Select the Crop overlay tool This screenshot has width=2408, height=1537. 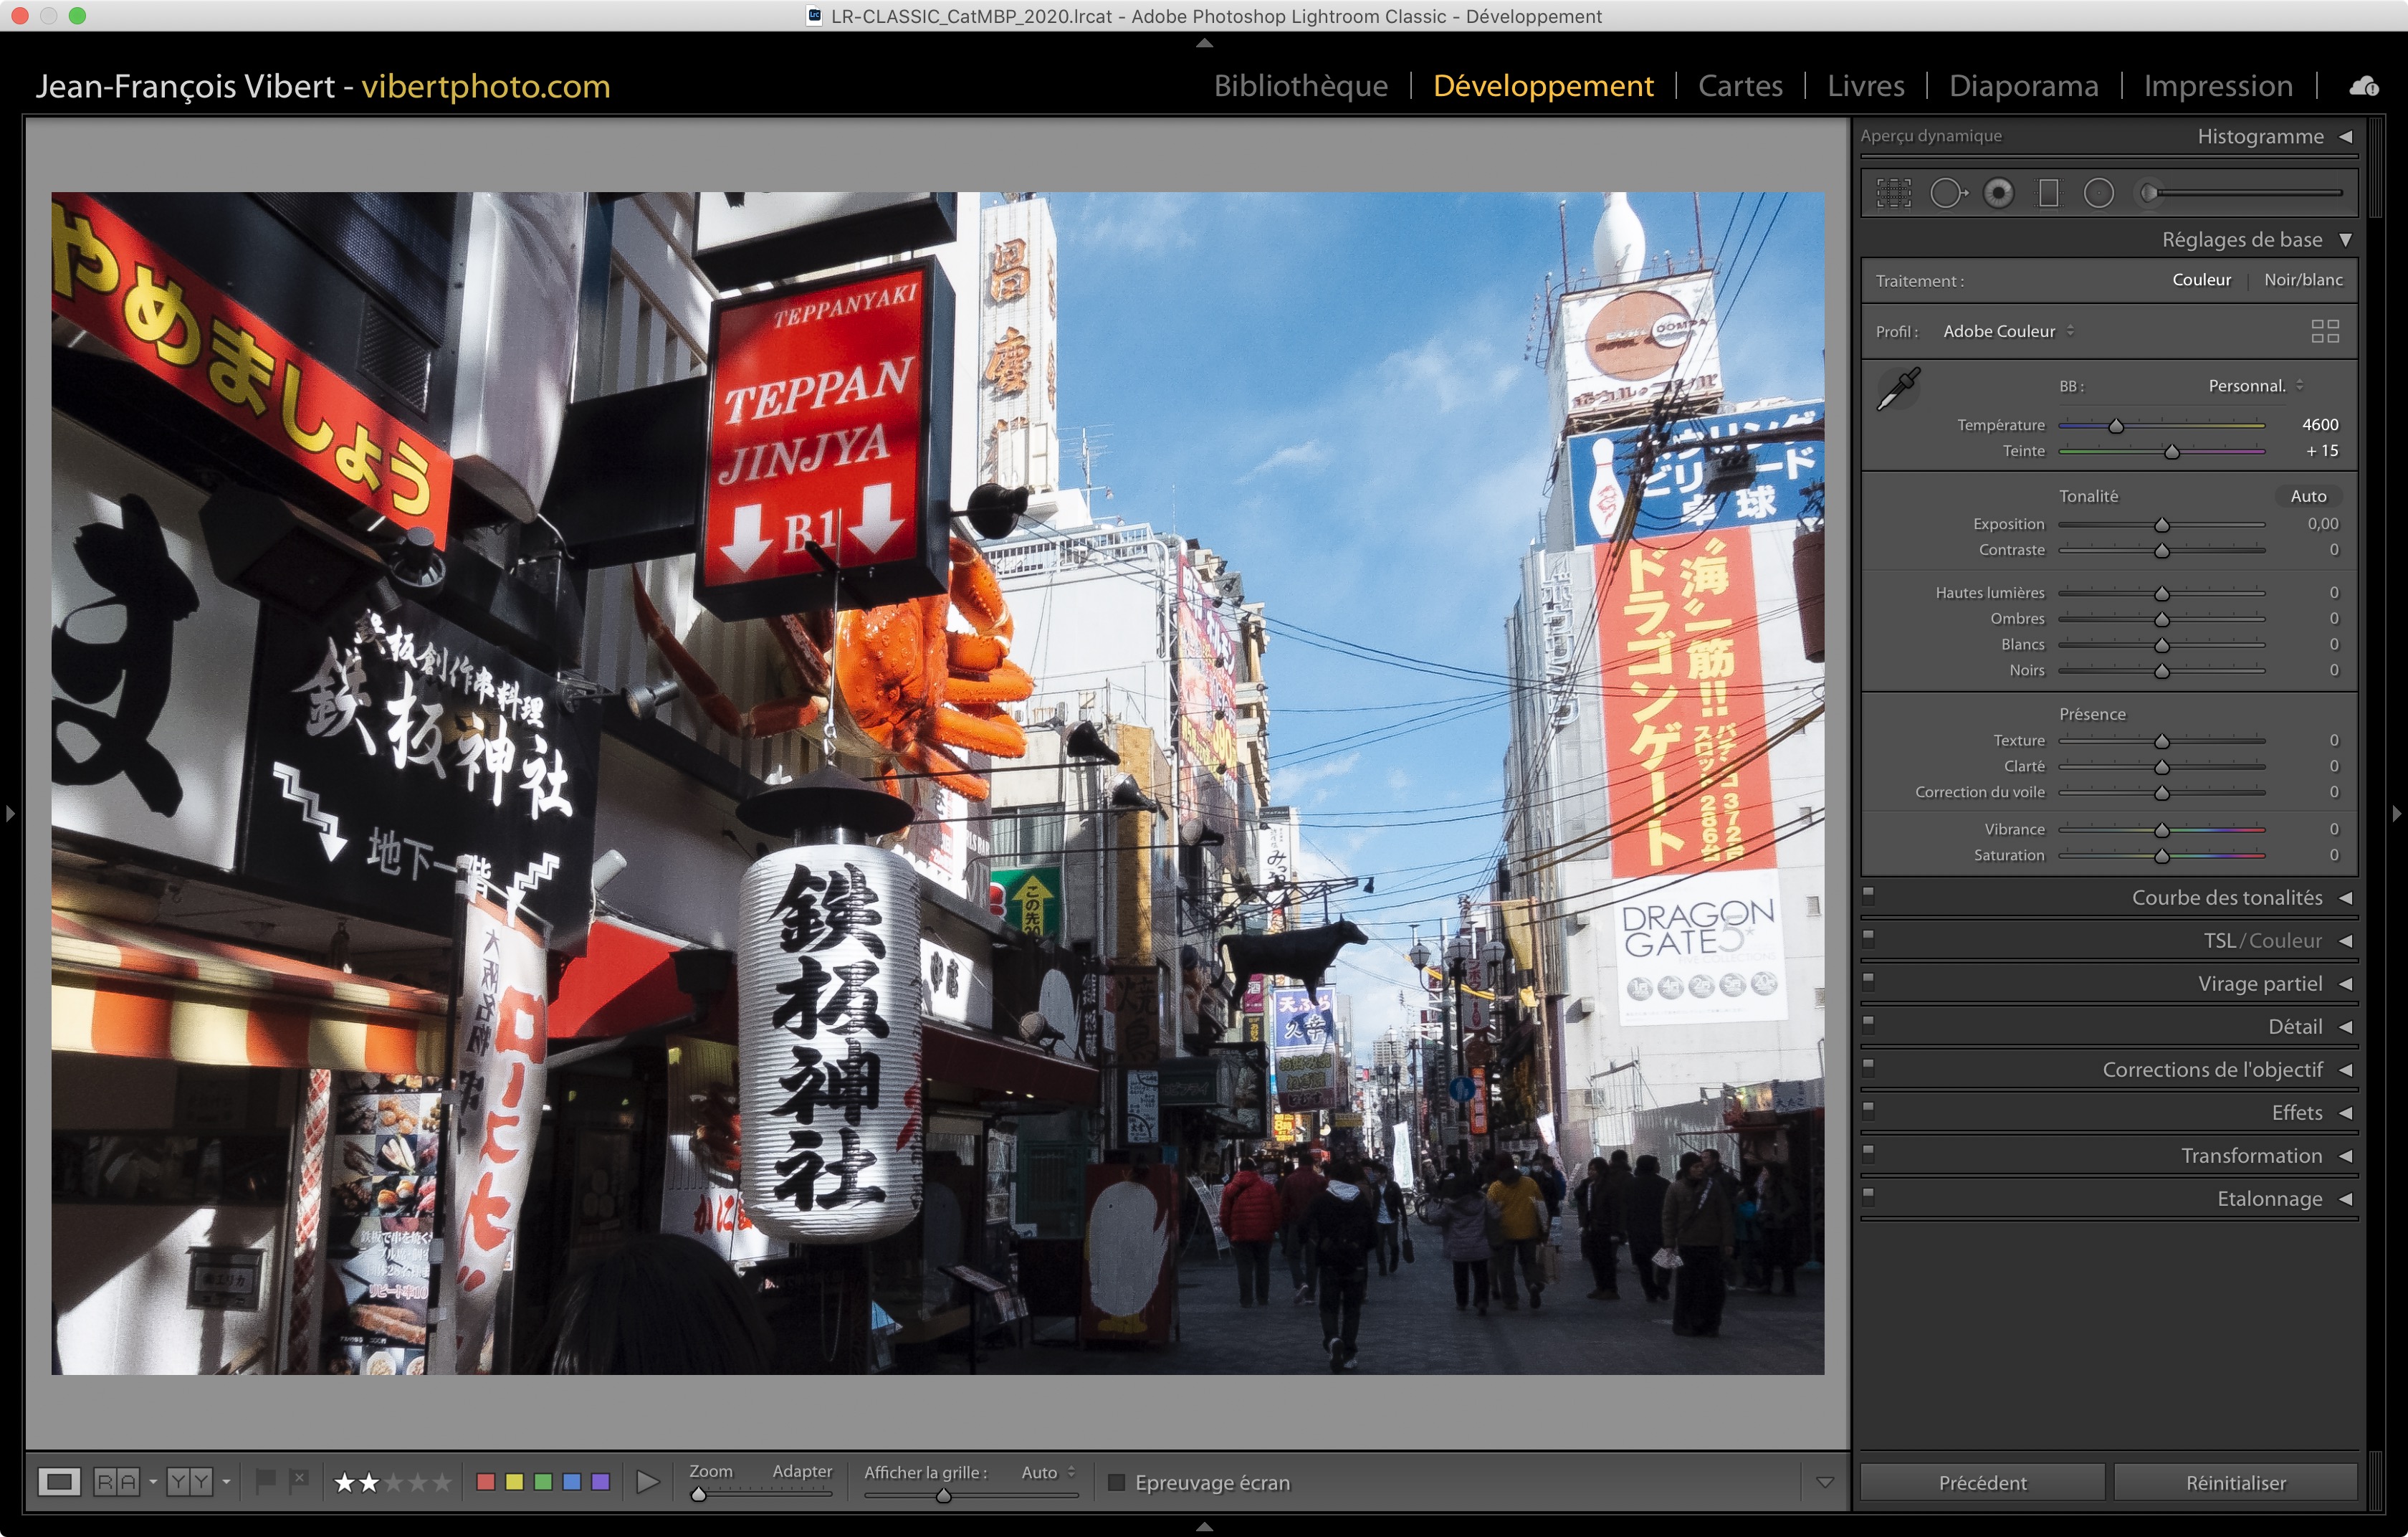(x=1893, y=193)
